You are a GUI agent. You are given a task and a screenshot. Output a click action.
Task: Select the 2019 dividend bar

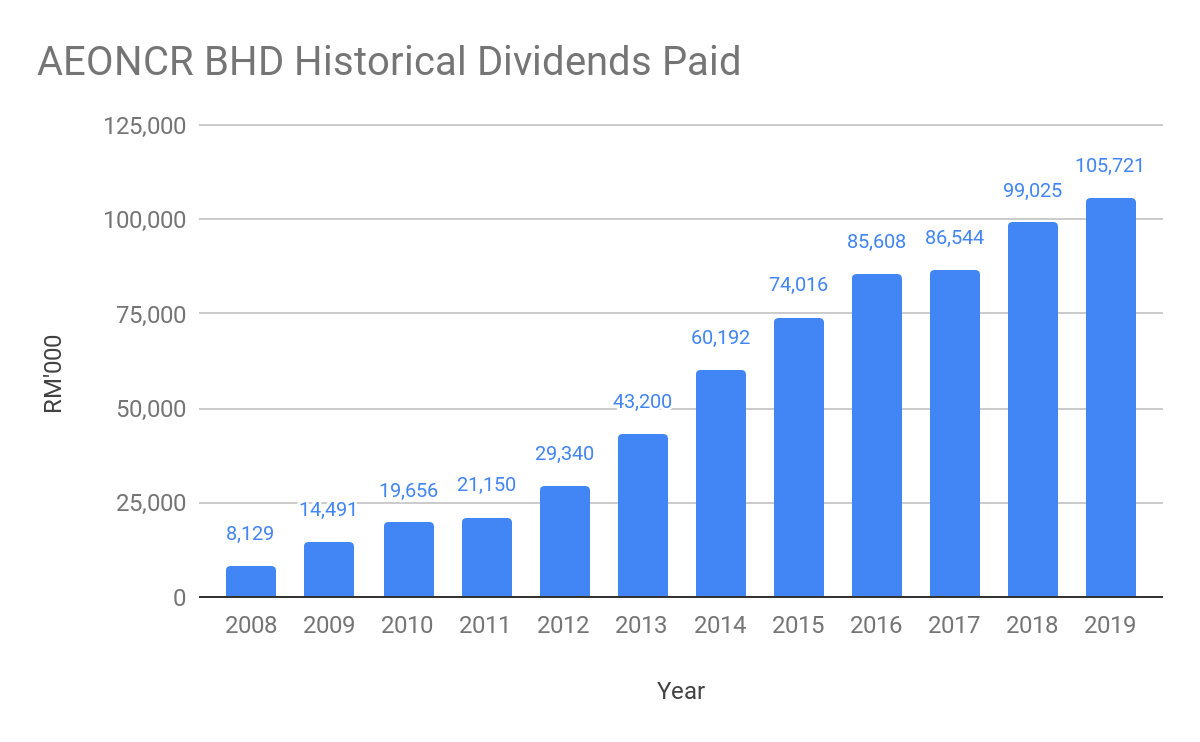[x=1111, y=398]
